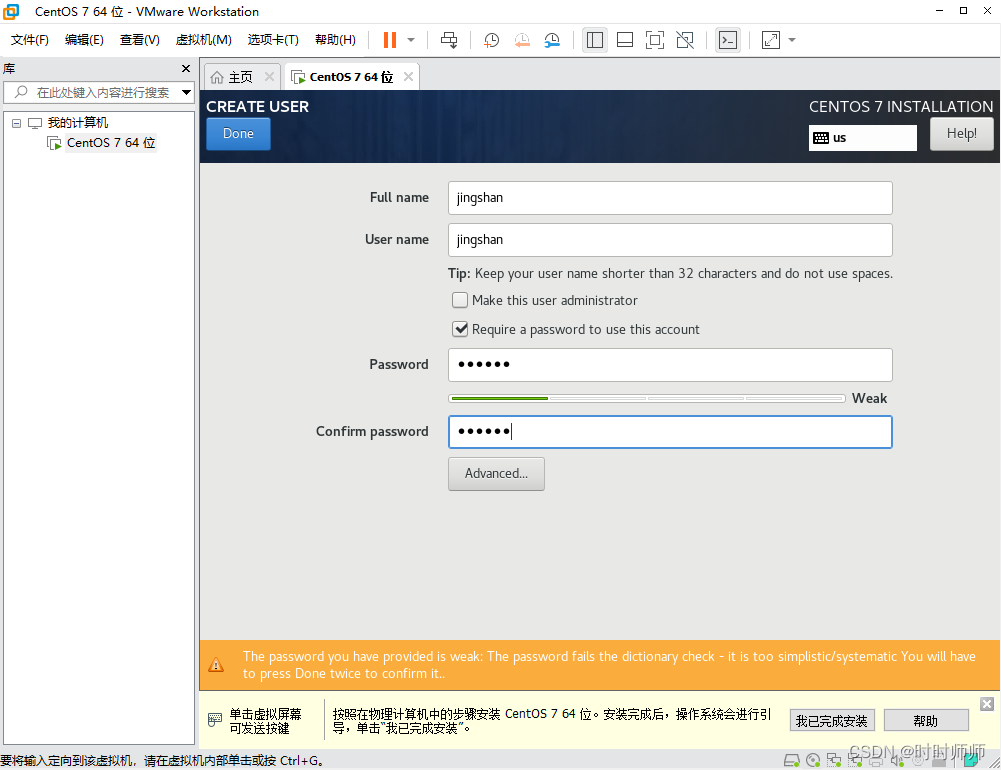Click the us keyboard layout indicator

point(862,138)
